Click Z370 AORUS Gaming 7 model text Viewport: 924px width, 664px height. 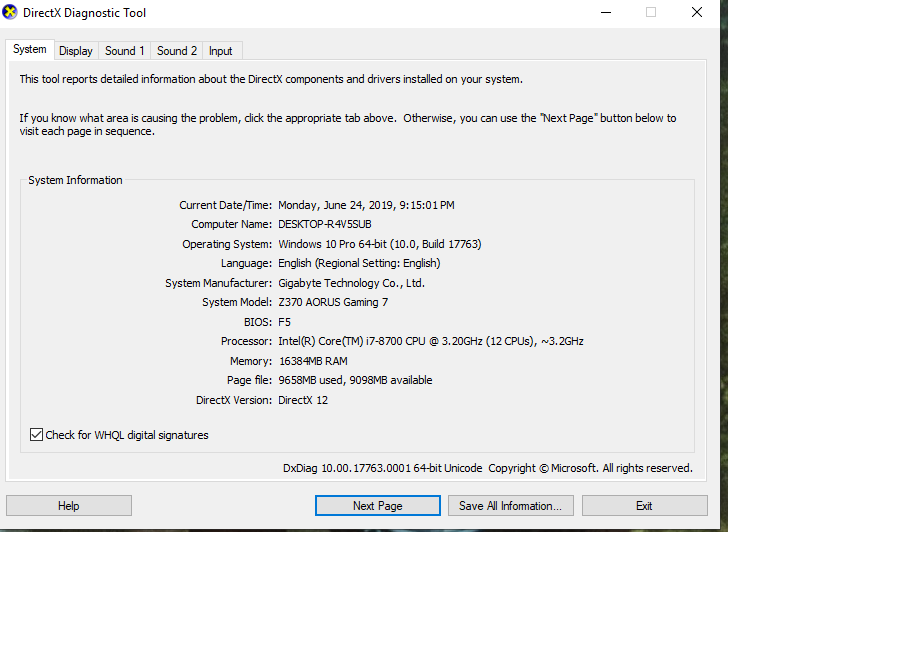click(333, 302)
